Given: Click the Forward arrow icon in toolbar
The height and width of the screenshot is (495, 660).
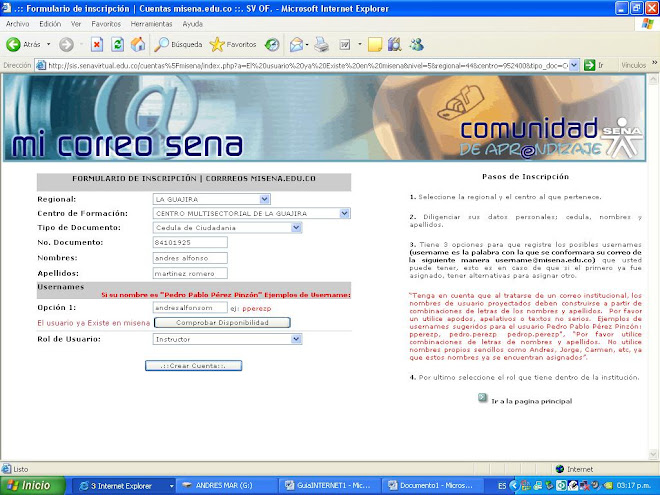Looking at the screenshot, I should (66, 44).
